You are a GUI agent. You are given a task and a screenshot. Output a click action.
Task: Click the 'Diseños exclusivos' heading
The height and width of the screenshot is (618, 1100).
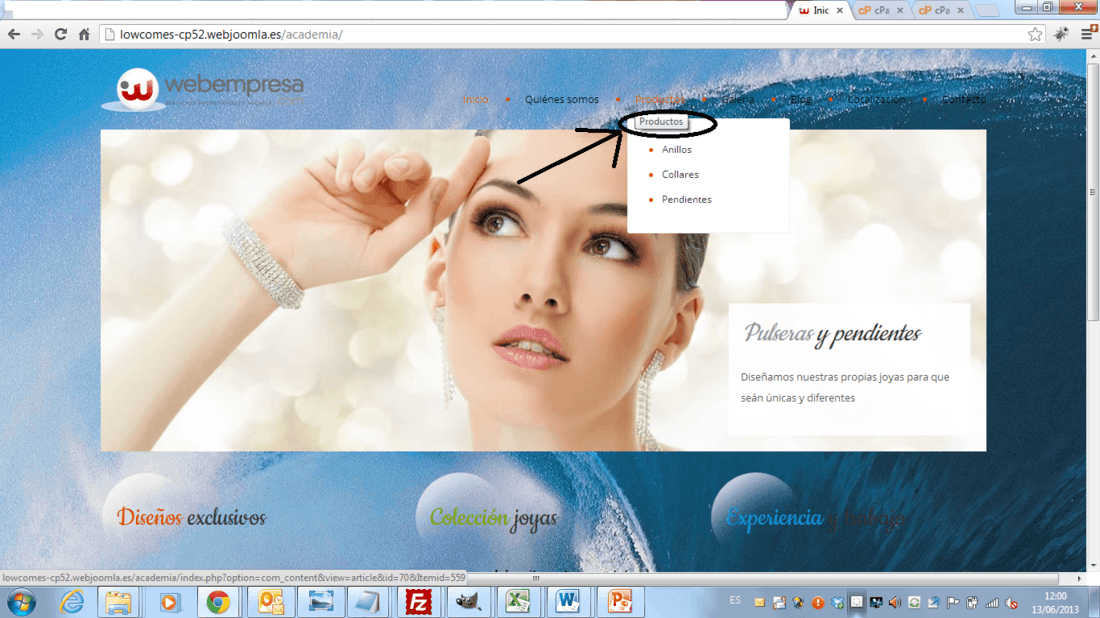point(191,518)
